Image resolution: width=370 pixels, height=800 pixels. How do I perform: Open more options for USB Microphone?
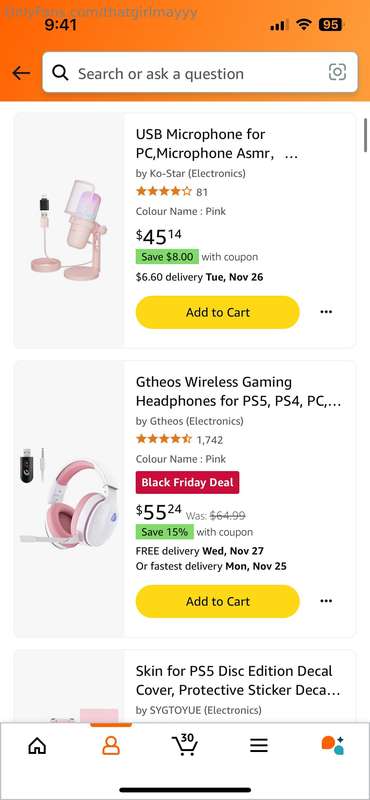tap(326, 312)
